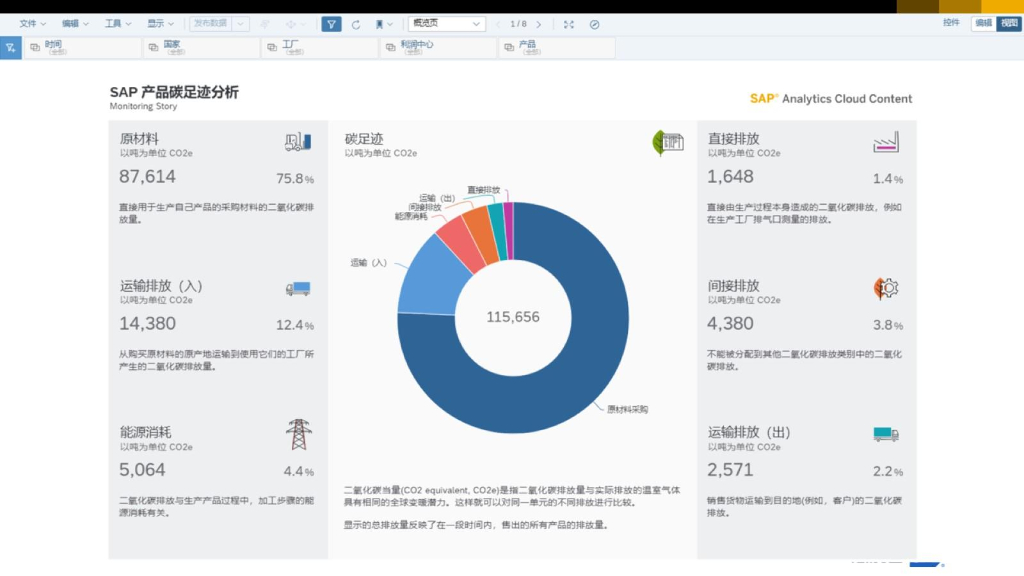This screenshot has width=1024, height=576.
Task: Open the filter funnel icon in the toolbar
Action: tap(331, 24)
